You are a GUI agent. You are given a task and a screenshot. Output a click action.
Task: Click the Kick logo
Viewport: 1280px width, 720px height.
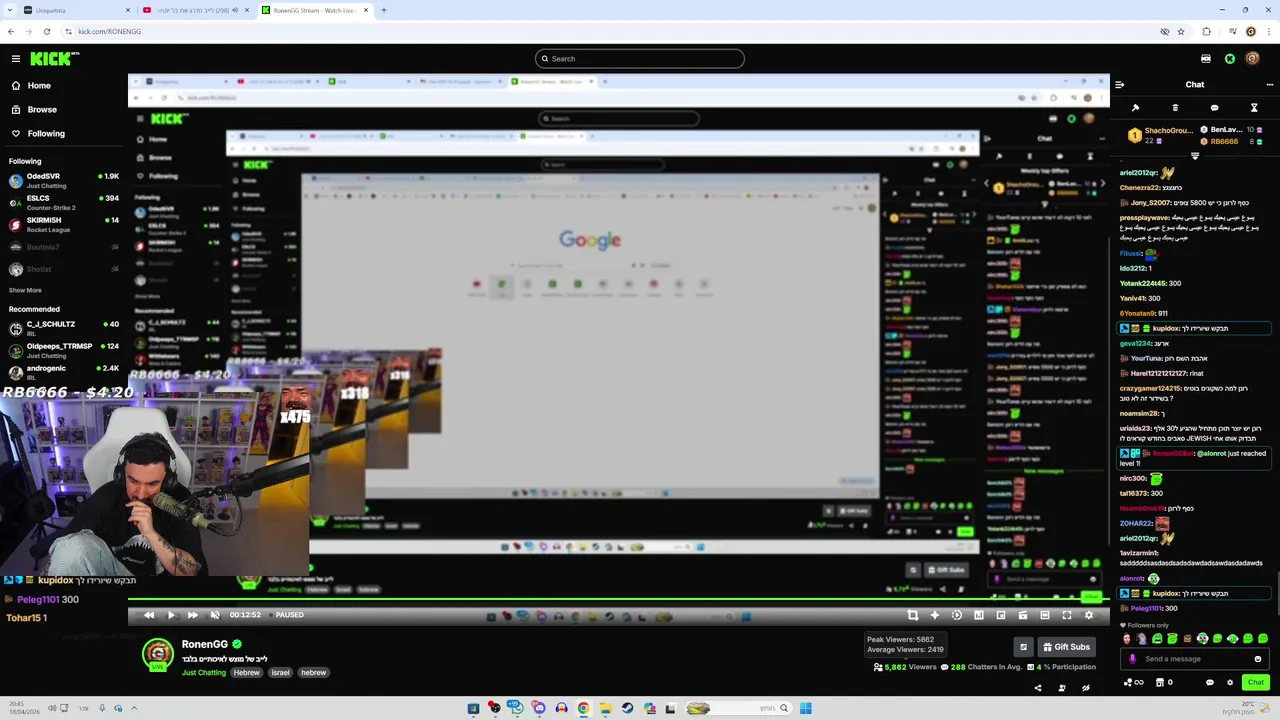54,59
